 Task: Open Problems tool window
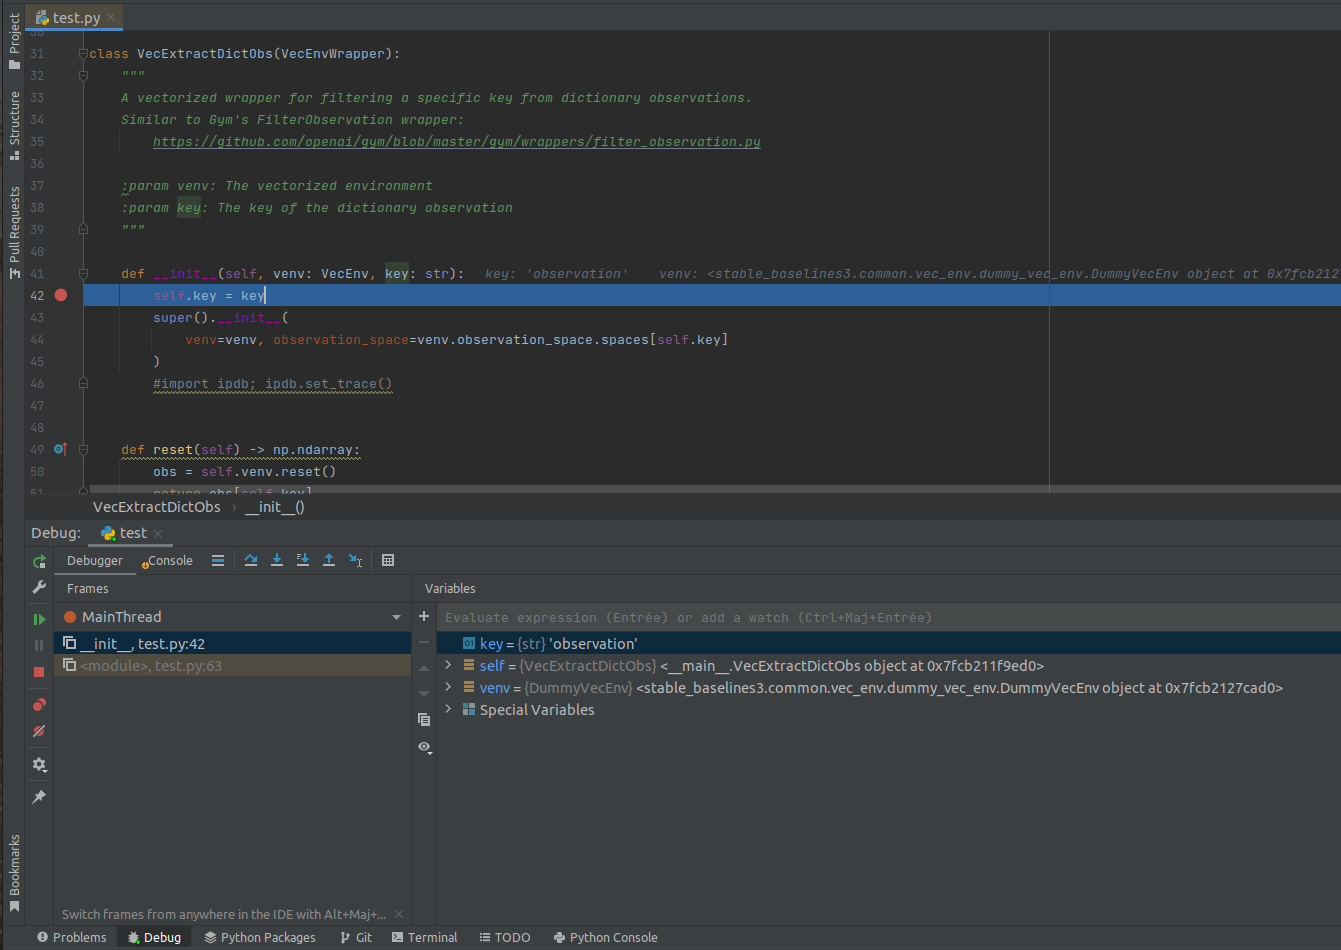[x=71, y=937]
